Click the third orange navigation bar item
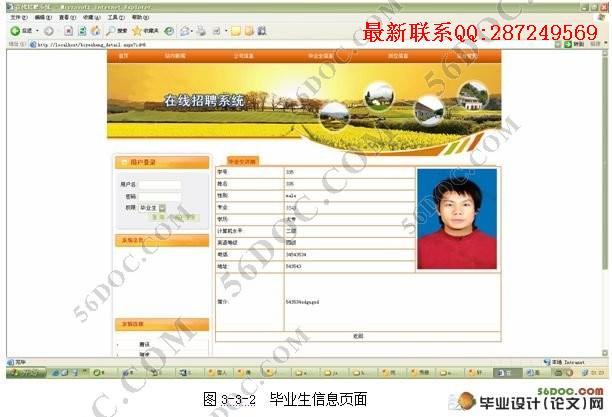The height and width of the screenshot is (417, 612). pyautogui.click(x=244, y=56)
